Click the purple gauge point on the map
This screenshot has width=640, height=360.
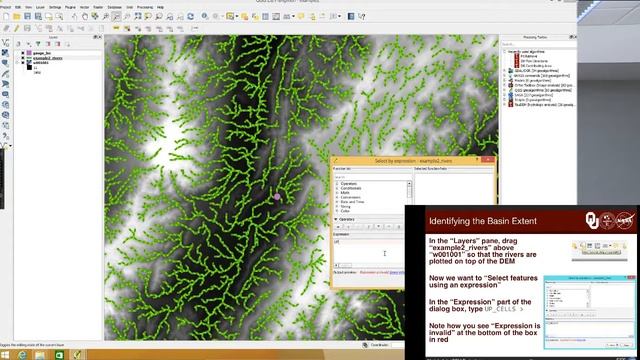[277, 197]
